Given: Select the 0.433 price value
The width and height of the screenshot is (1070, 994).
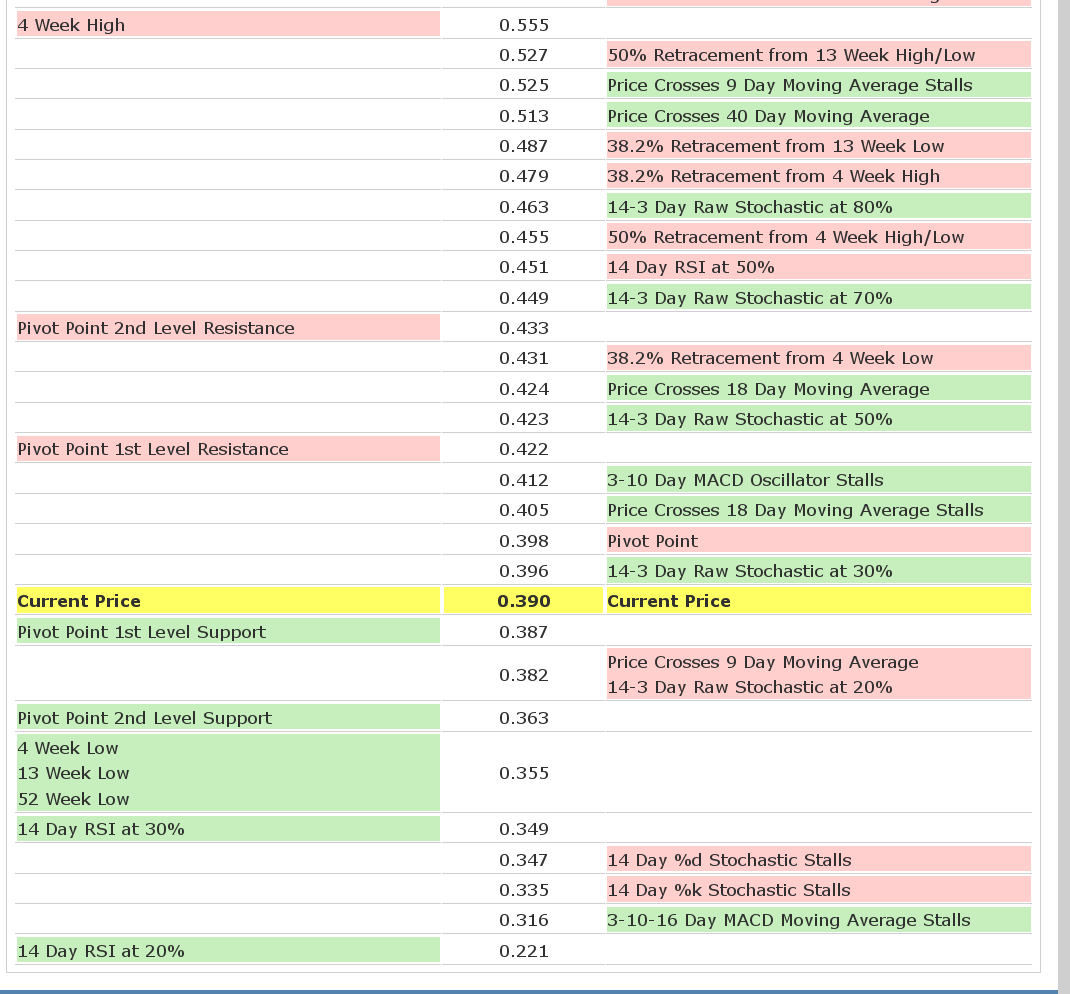Looking at the screenshot, I should click(523, 328).
